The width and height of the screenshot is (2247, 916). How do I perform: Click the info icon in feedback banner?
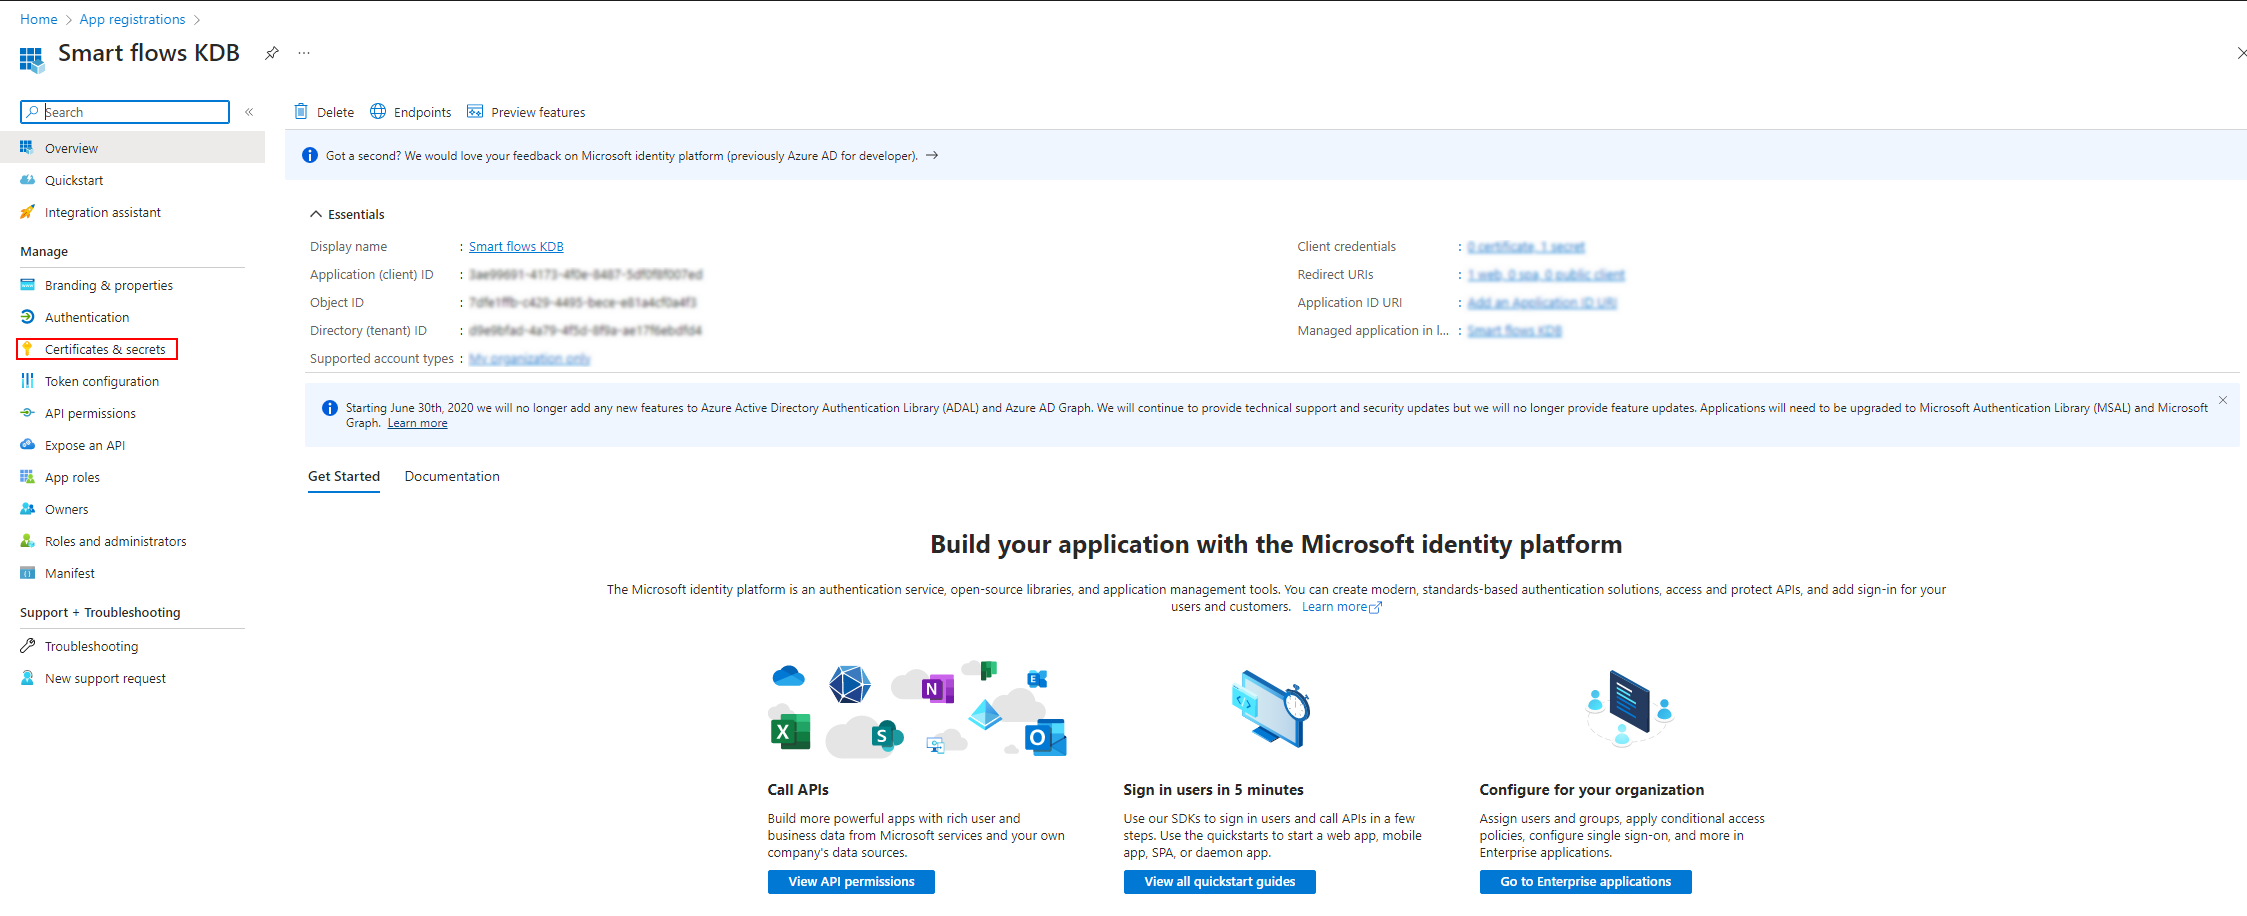(x=310, y=155)
